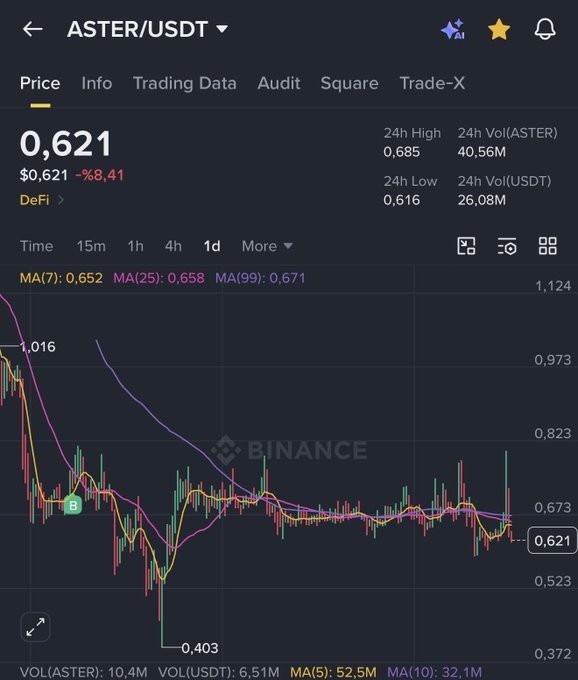Tap the 24h Vol(ASTER) value 40,56M
This screenshot has height=680, width=578.
482,152
